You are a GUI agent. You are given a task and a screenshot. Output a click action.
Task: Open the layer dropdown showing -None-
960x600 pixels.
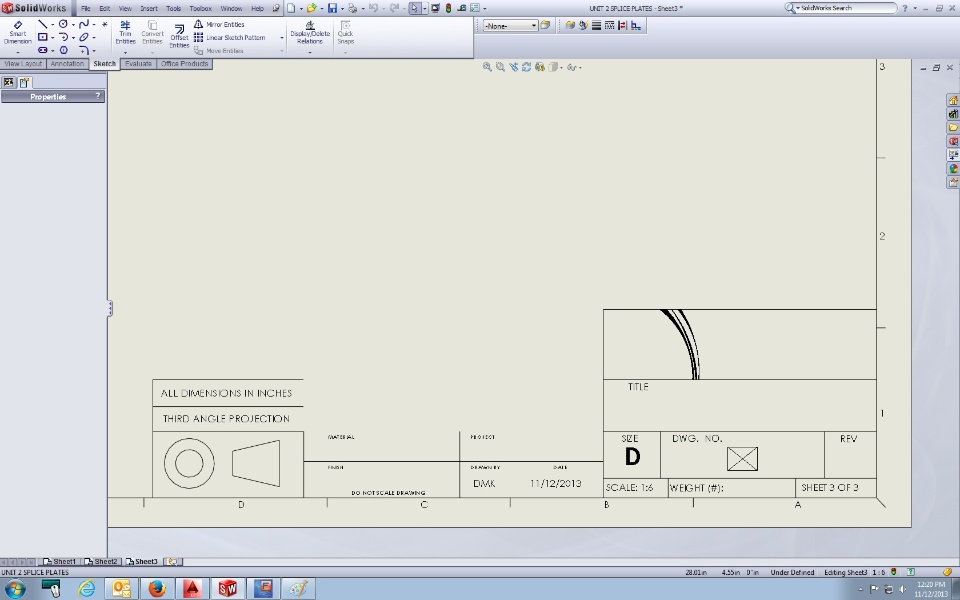pyautogui.click(x=510, y=25)
